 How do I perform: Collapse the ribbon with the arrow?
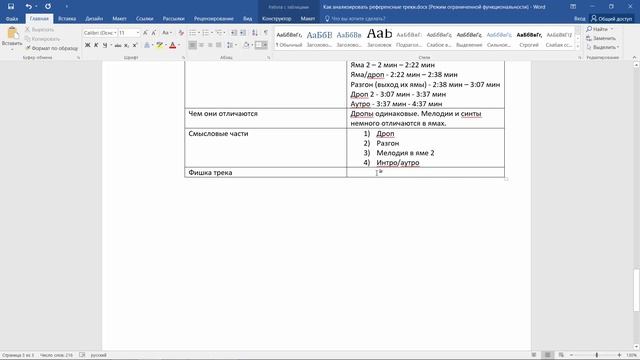(x=634, y=58)
